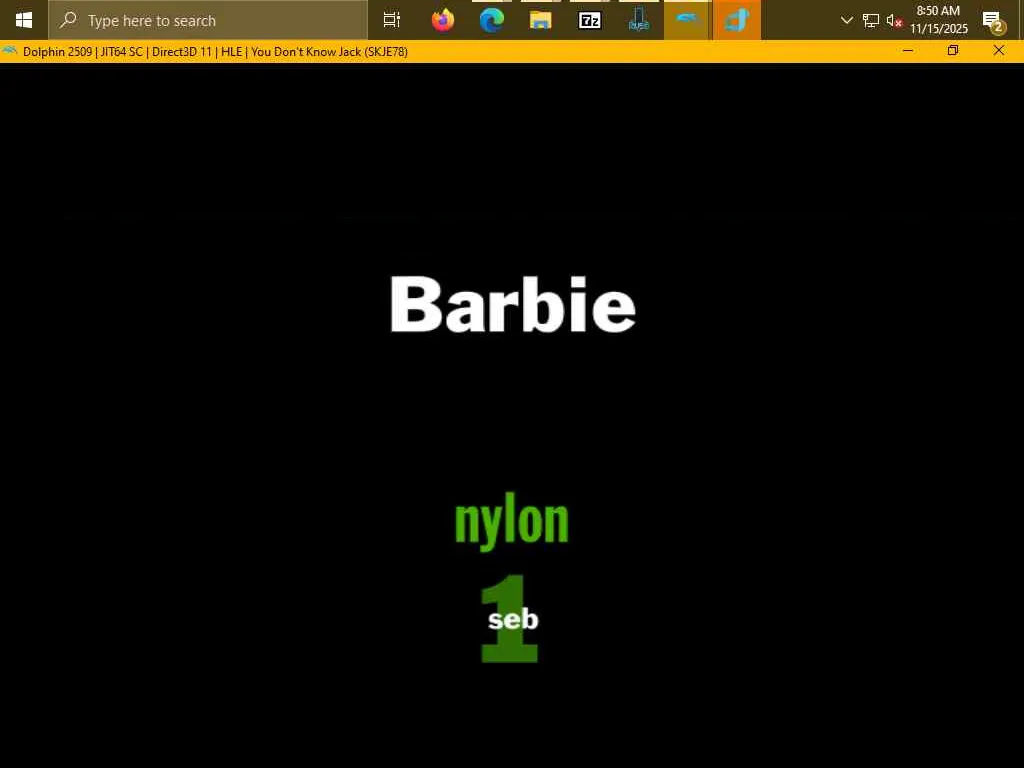Click the player name 'seb'
Viewport: 1024px width, 768px height.
pos(513,619)
